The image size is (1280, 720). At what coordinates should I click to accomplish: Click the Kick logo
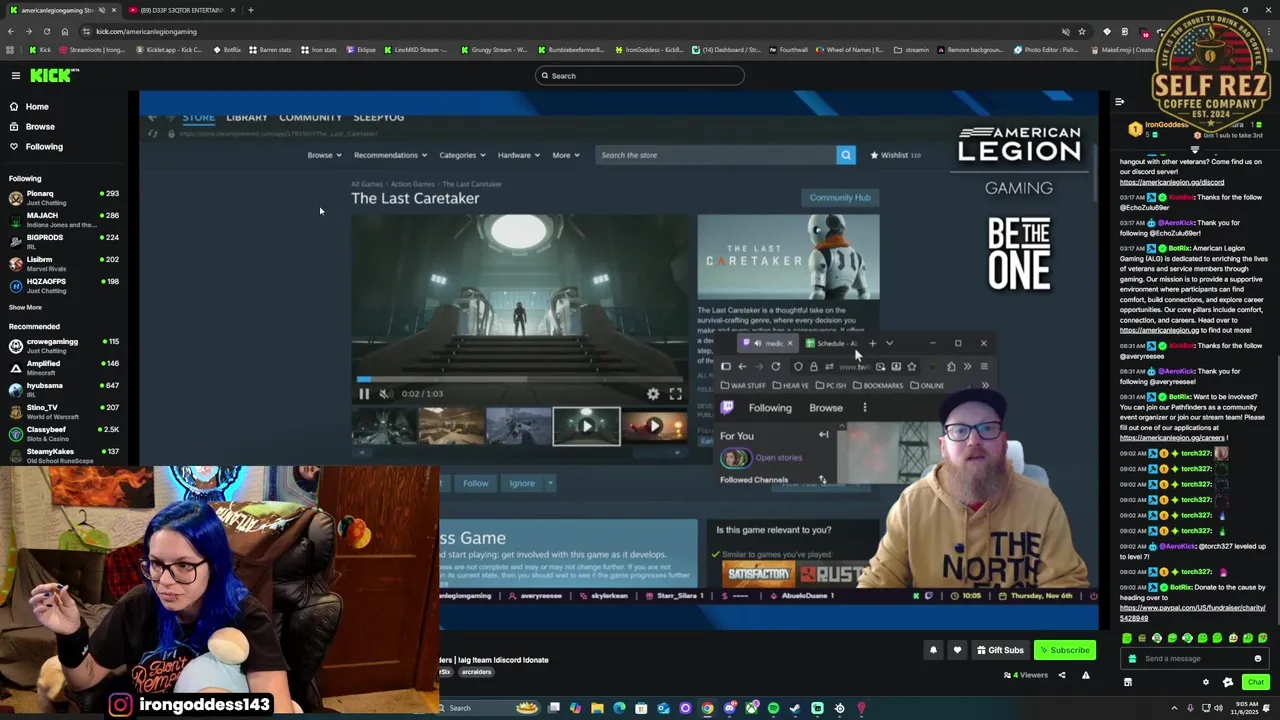pyautogui.click(x=49, y=76)
